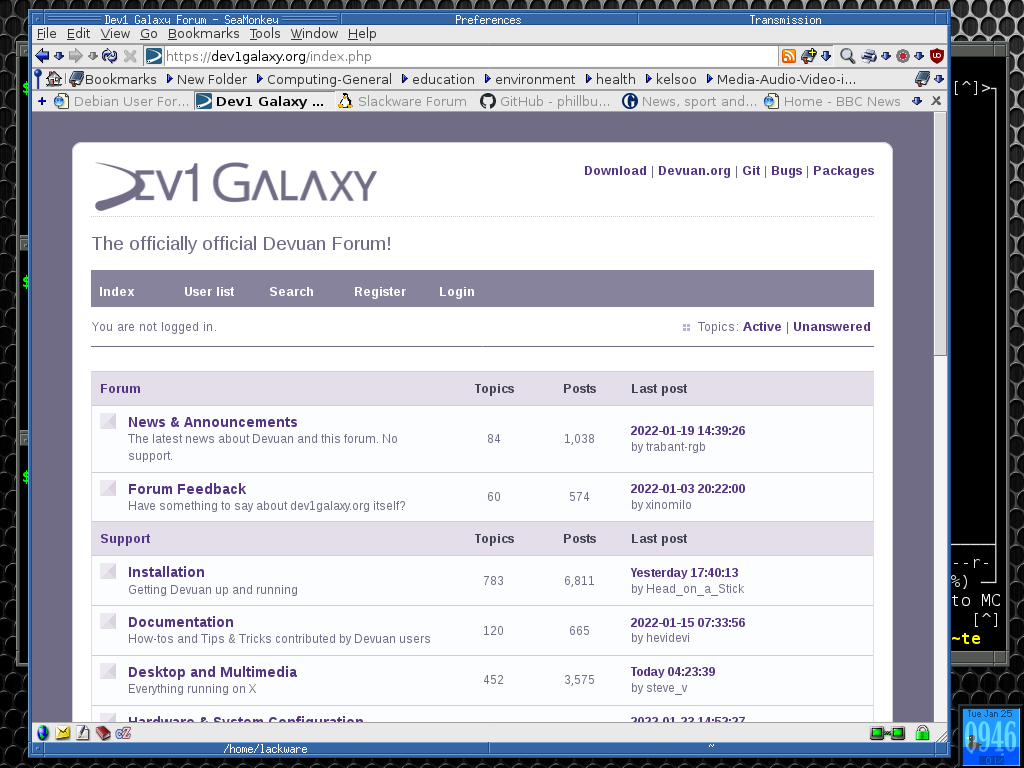Image resolution: width=1024 pixels, height=768 pixels.
Task: Open the Installation forum
Action: (166, 572)
